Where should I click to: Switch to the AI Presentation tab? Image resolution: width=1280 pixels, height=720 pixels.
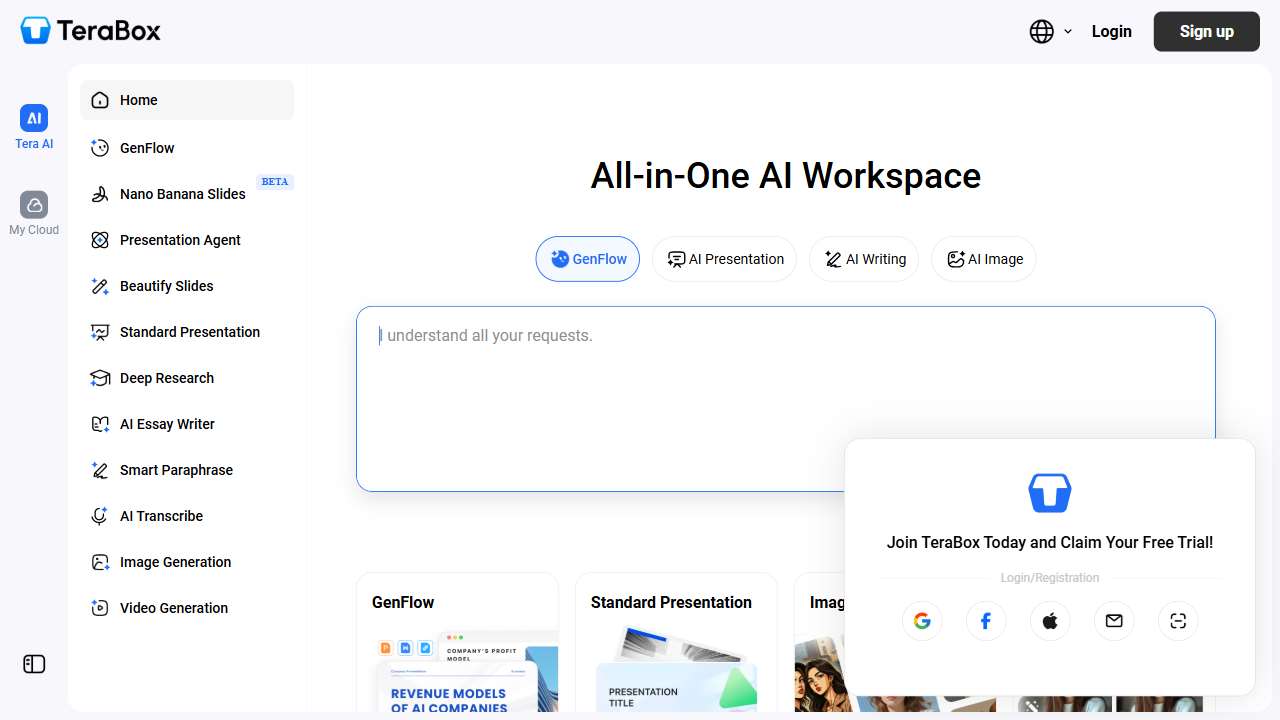point(724,259)
